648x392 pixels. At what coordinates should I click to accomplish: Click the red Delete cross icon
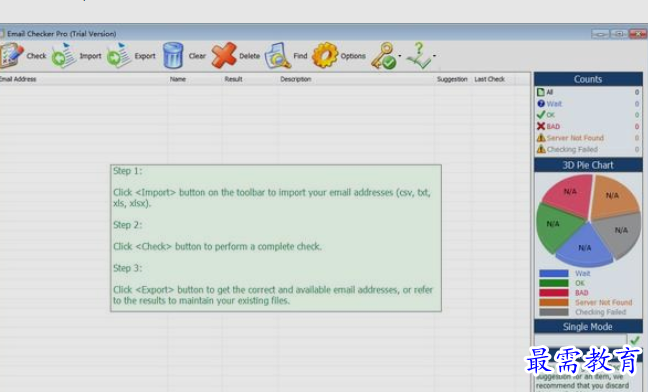click(224, 55)
